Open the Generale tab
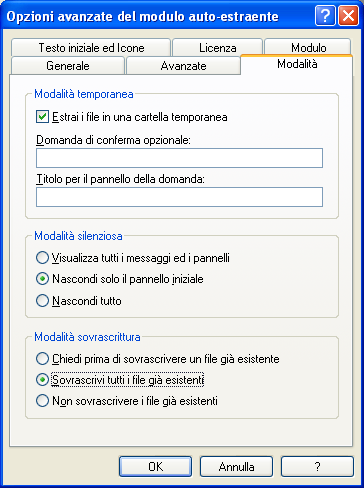 [68, 65]
